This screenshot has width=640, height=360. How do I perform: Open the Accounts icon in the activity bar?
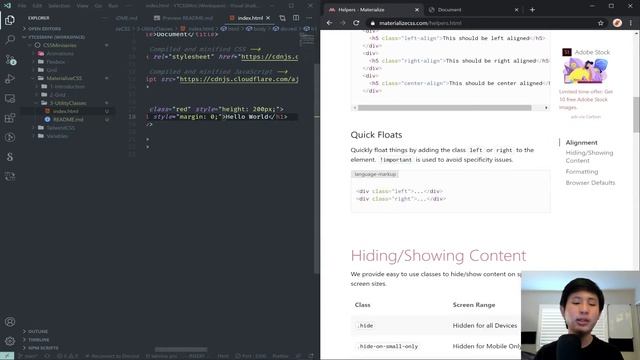tap(10, 322)
